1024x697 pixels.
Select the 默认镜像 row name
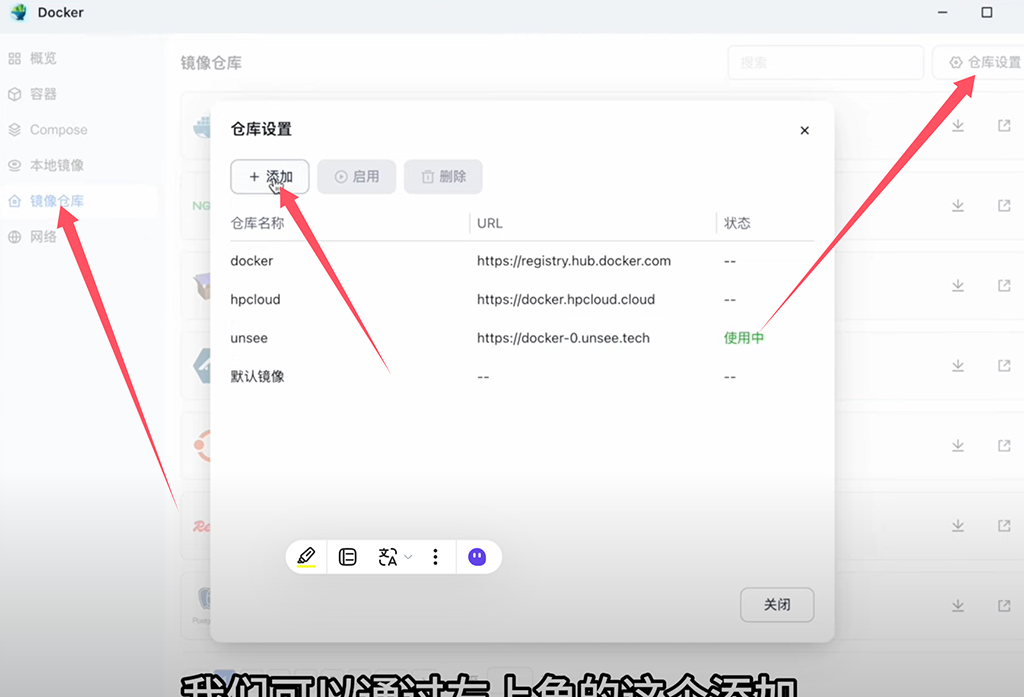257,376
